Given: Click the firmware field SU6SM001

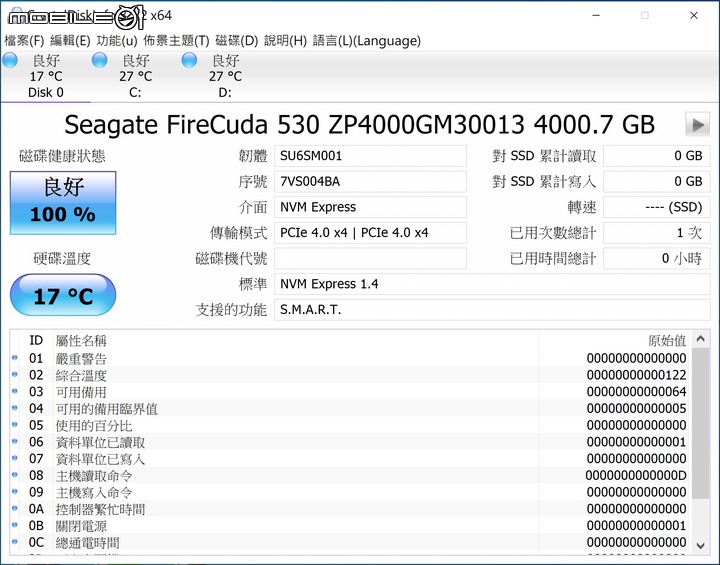Looking at the screenshot, I should click(x=370, y=156).
